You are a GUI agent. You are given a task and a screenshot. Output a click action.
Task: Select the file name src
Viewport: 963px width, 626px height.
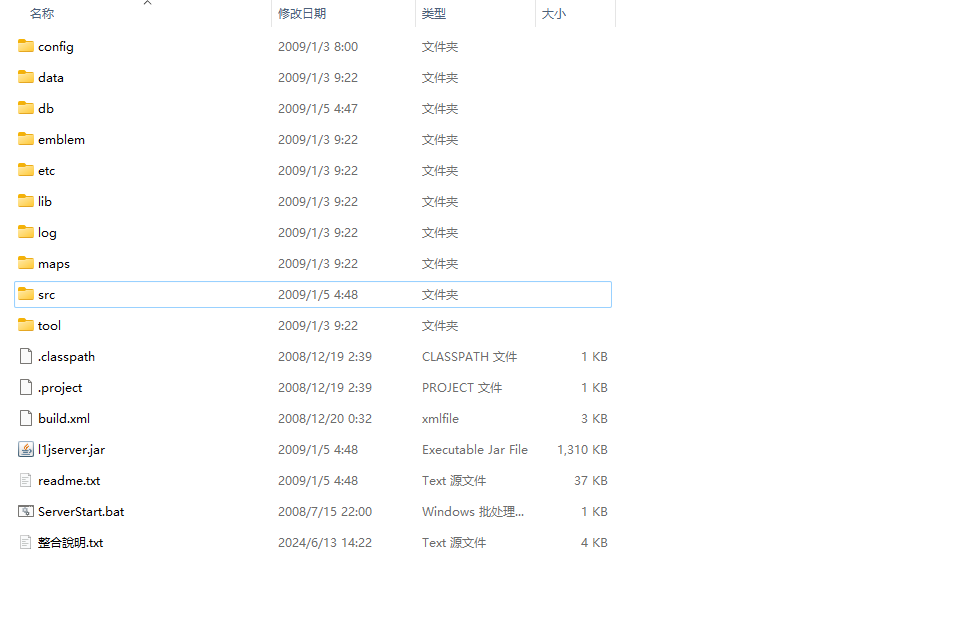pyautogui.click(x=47, y=295)
